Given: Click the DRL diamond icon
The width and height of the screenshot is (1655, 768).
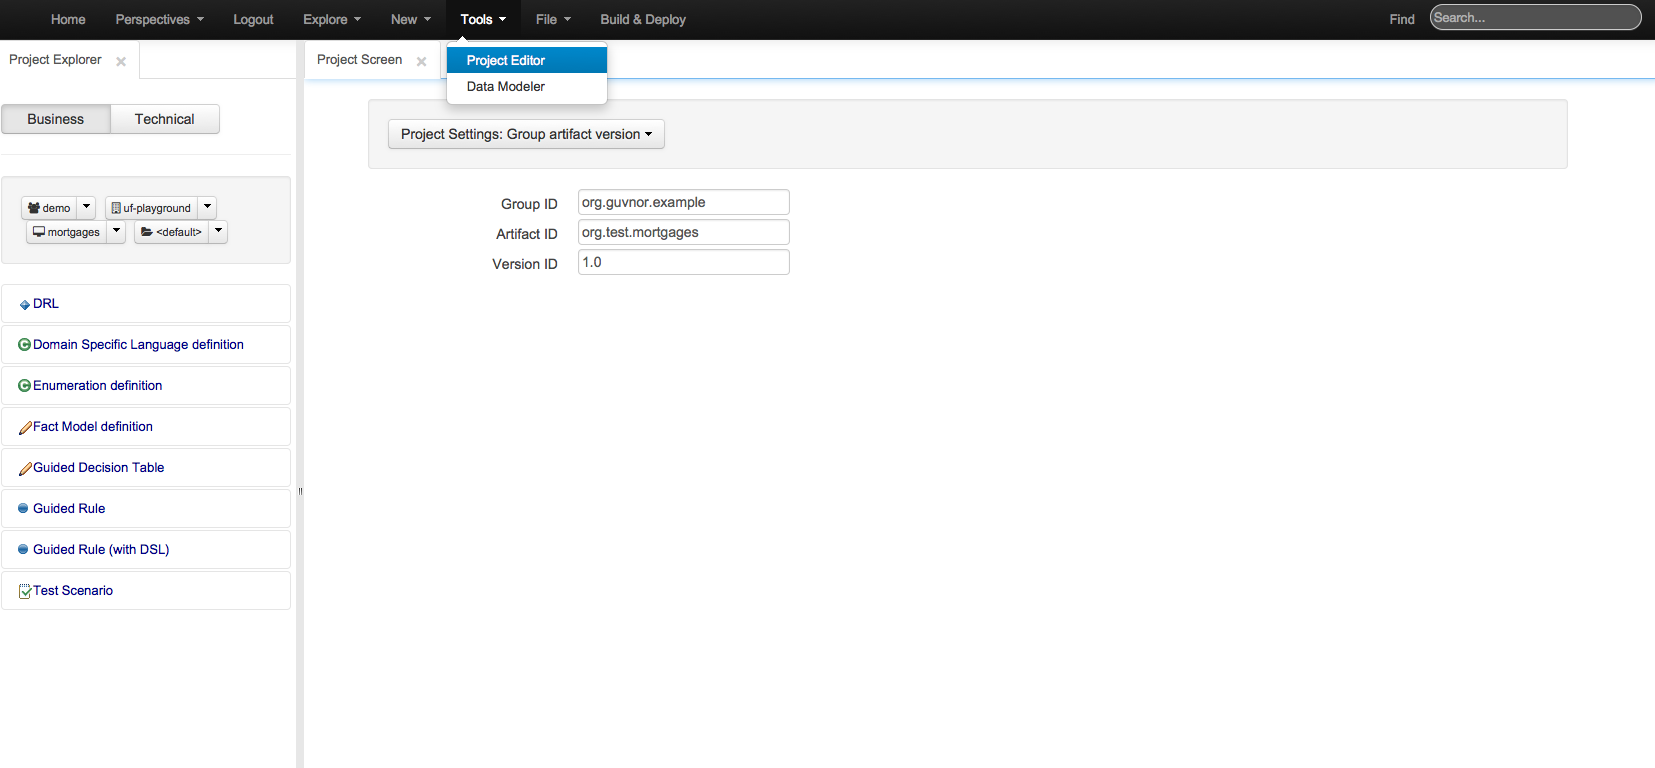Looking at the screenshot, I should point(24,305).
